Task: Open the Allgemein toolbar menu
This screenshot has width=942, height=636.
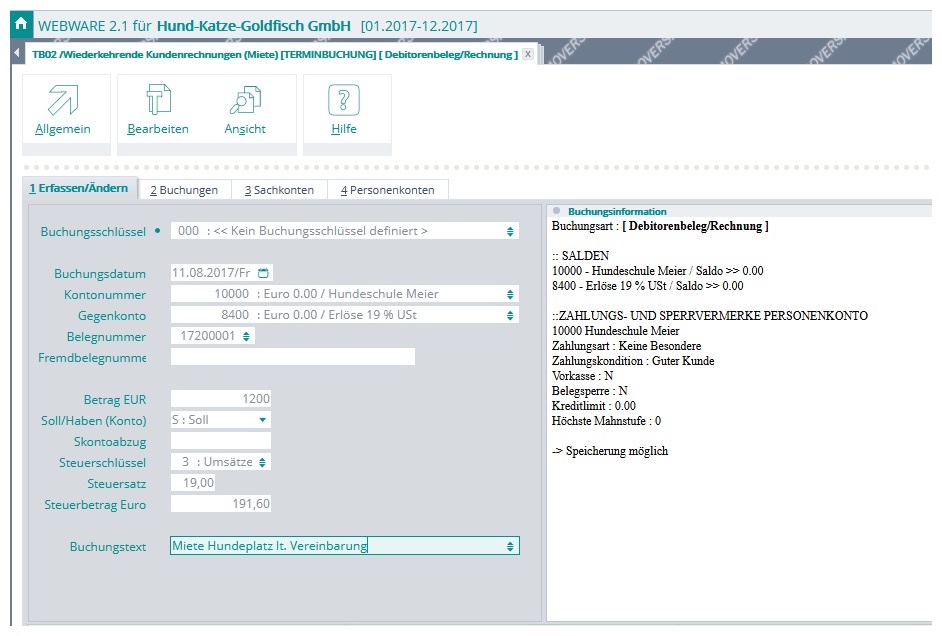Action: [x=63, y=111]
